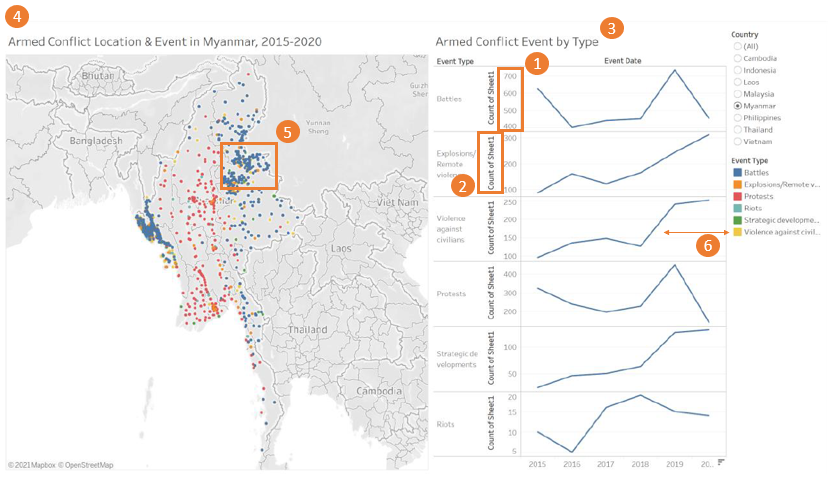Image resolution: width=834 pixels, height=479 pixels.
Task: Select the Vietnam radio button
Action: [x=738, y=141]
